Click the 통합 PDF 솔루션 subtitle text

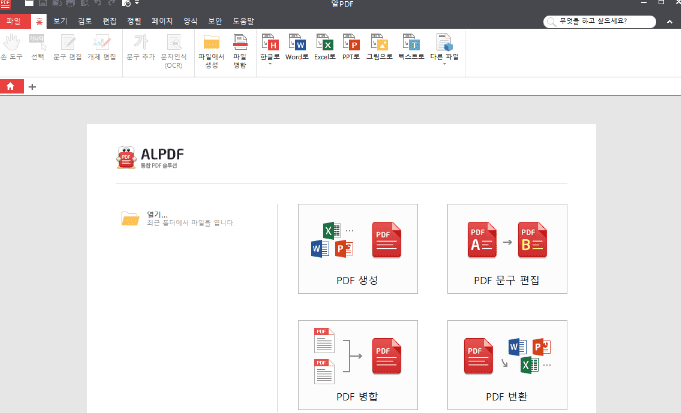pyautogui.click(x=159, y=166)
